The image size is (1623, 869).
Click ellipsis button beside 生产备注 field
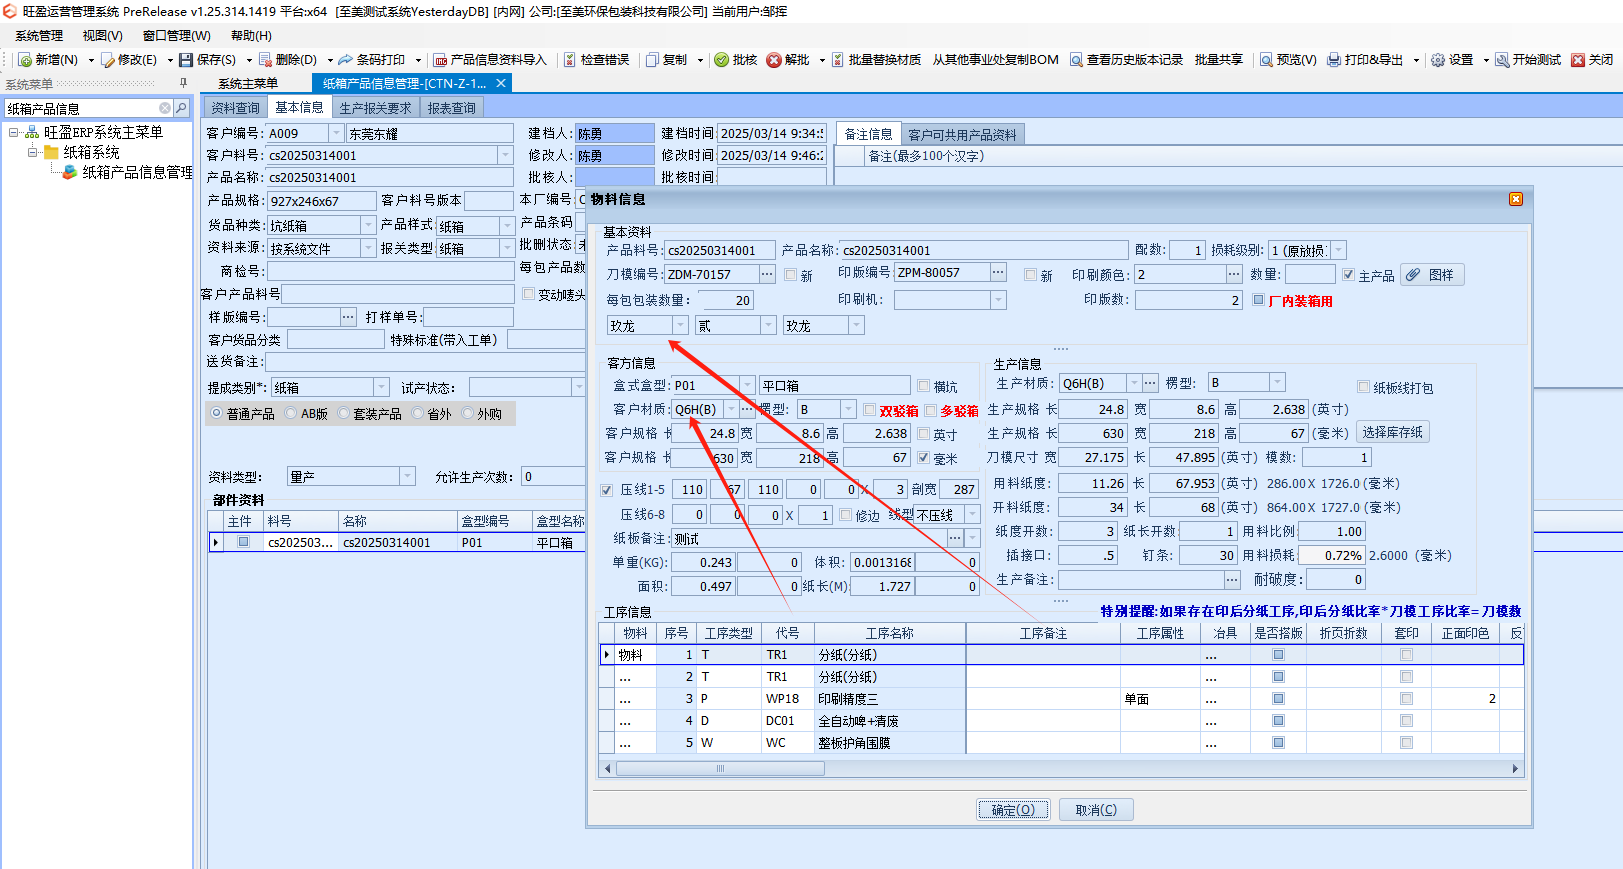pos(1232,579)
